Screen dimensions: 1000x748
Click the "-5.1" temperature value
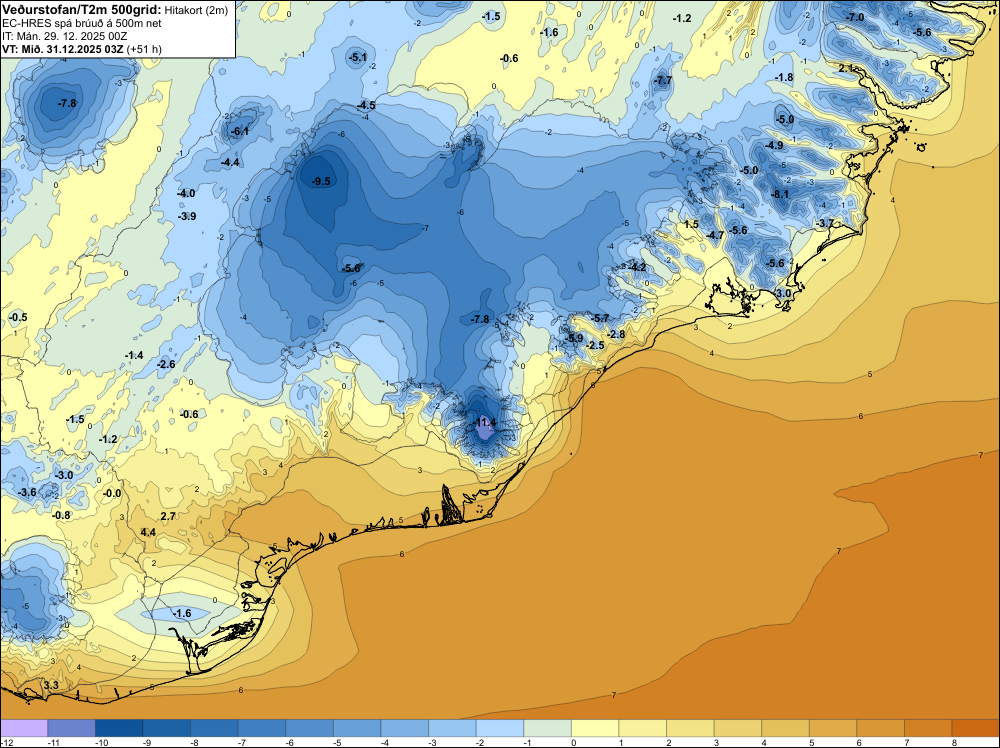[x=357, y=57]
